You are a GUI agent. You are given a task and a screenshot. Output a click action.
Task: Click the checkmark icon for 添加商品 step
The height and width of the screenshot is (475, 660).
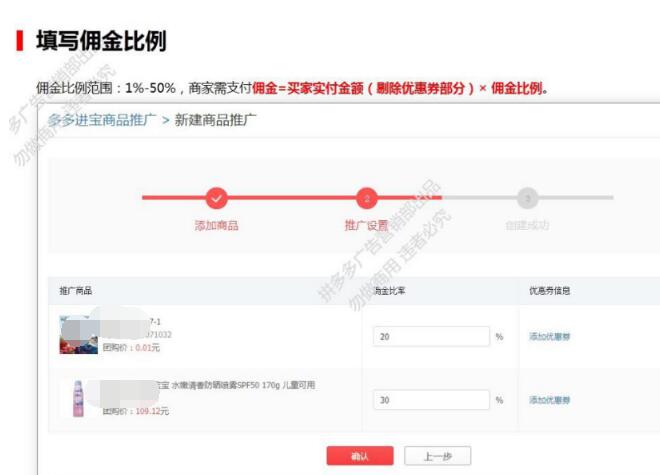click(217, 198)
